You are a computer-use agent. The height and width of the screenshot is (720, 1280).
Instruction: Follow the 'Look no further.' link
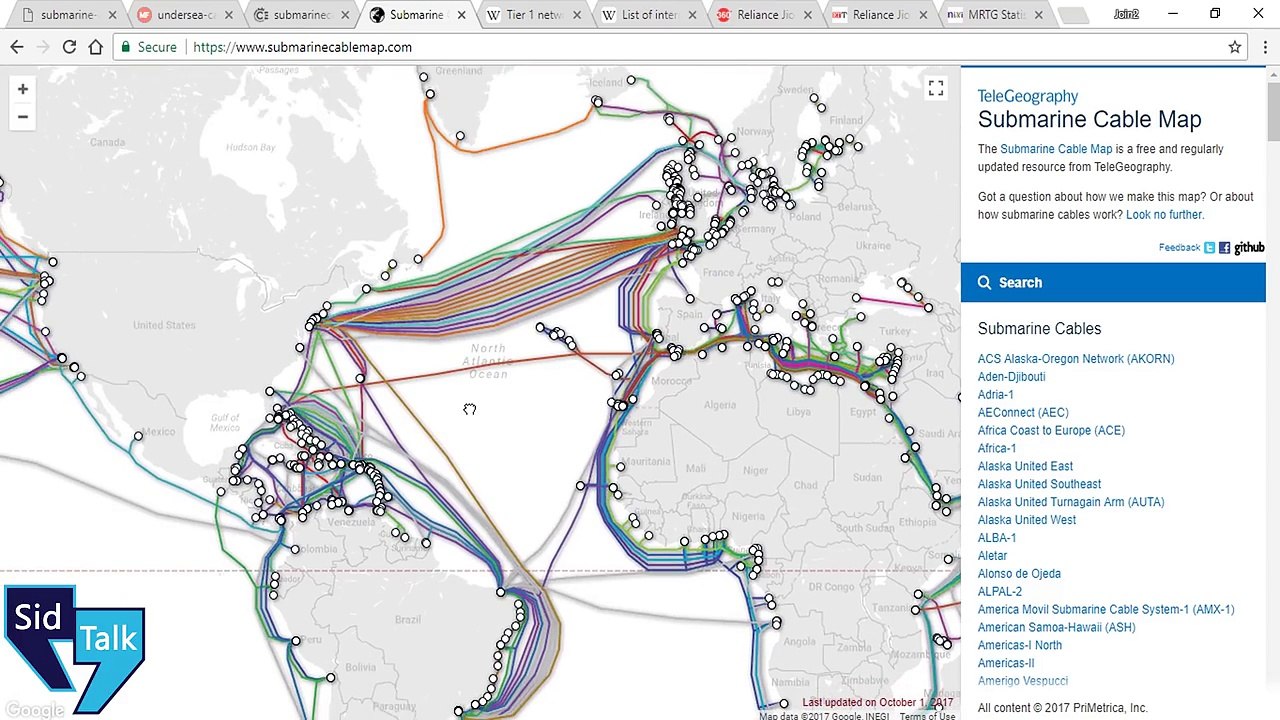pos(1165,215)
